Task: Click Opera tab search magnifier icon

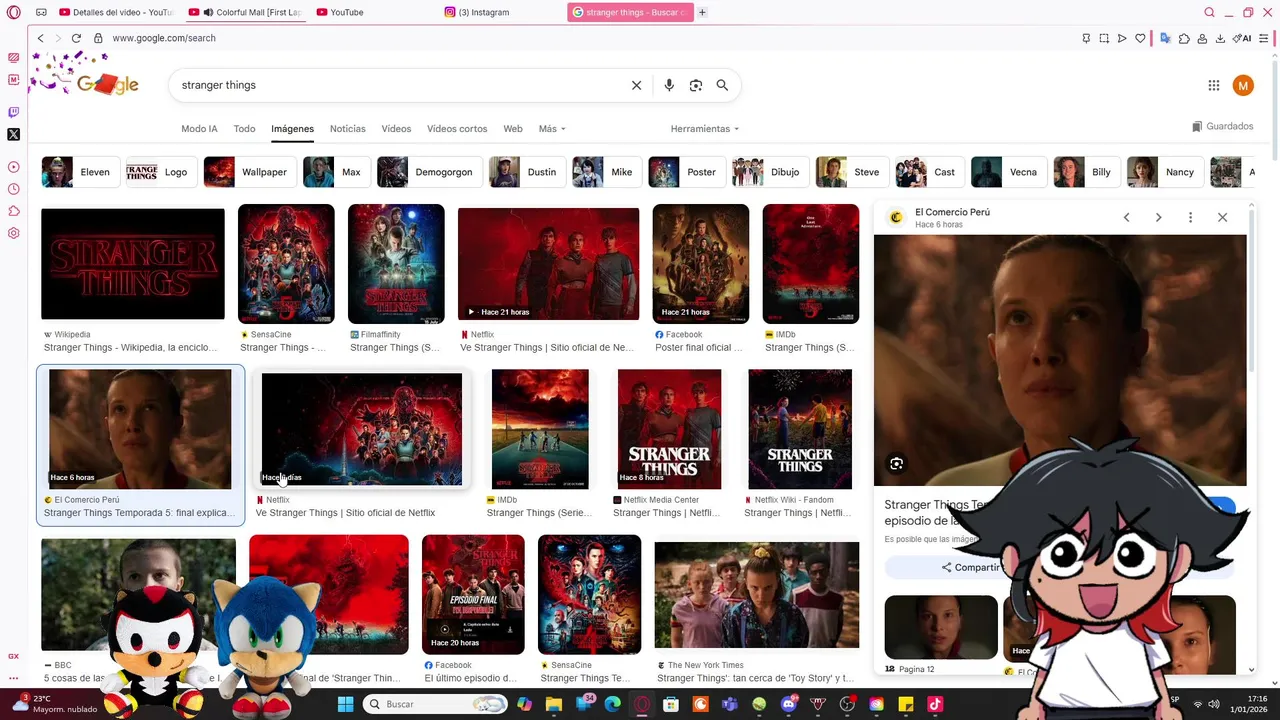Action: point(1209,12)
